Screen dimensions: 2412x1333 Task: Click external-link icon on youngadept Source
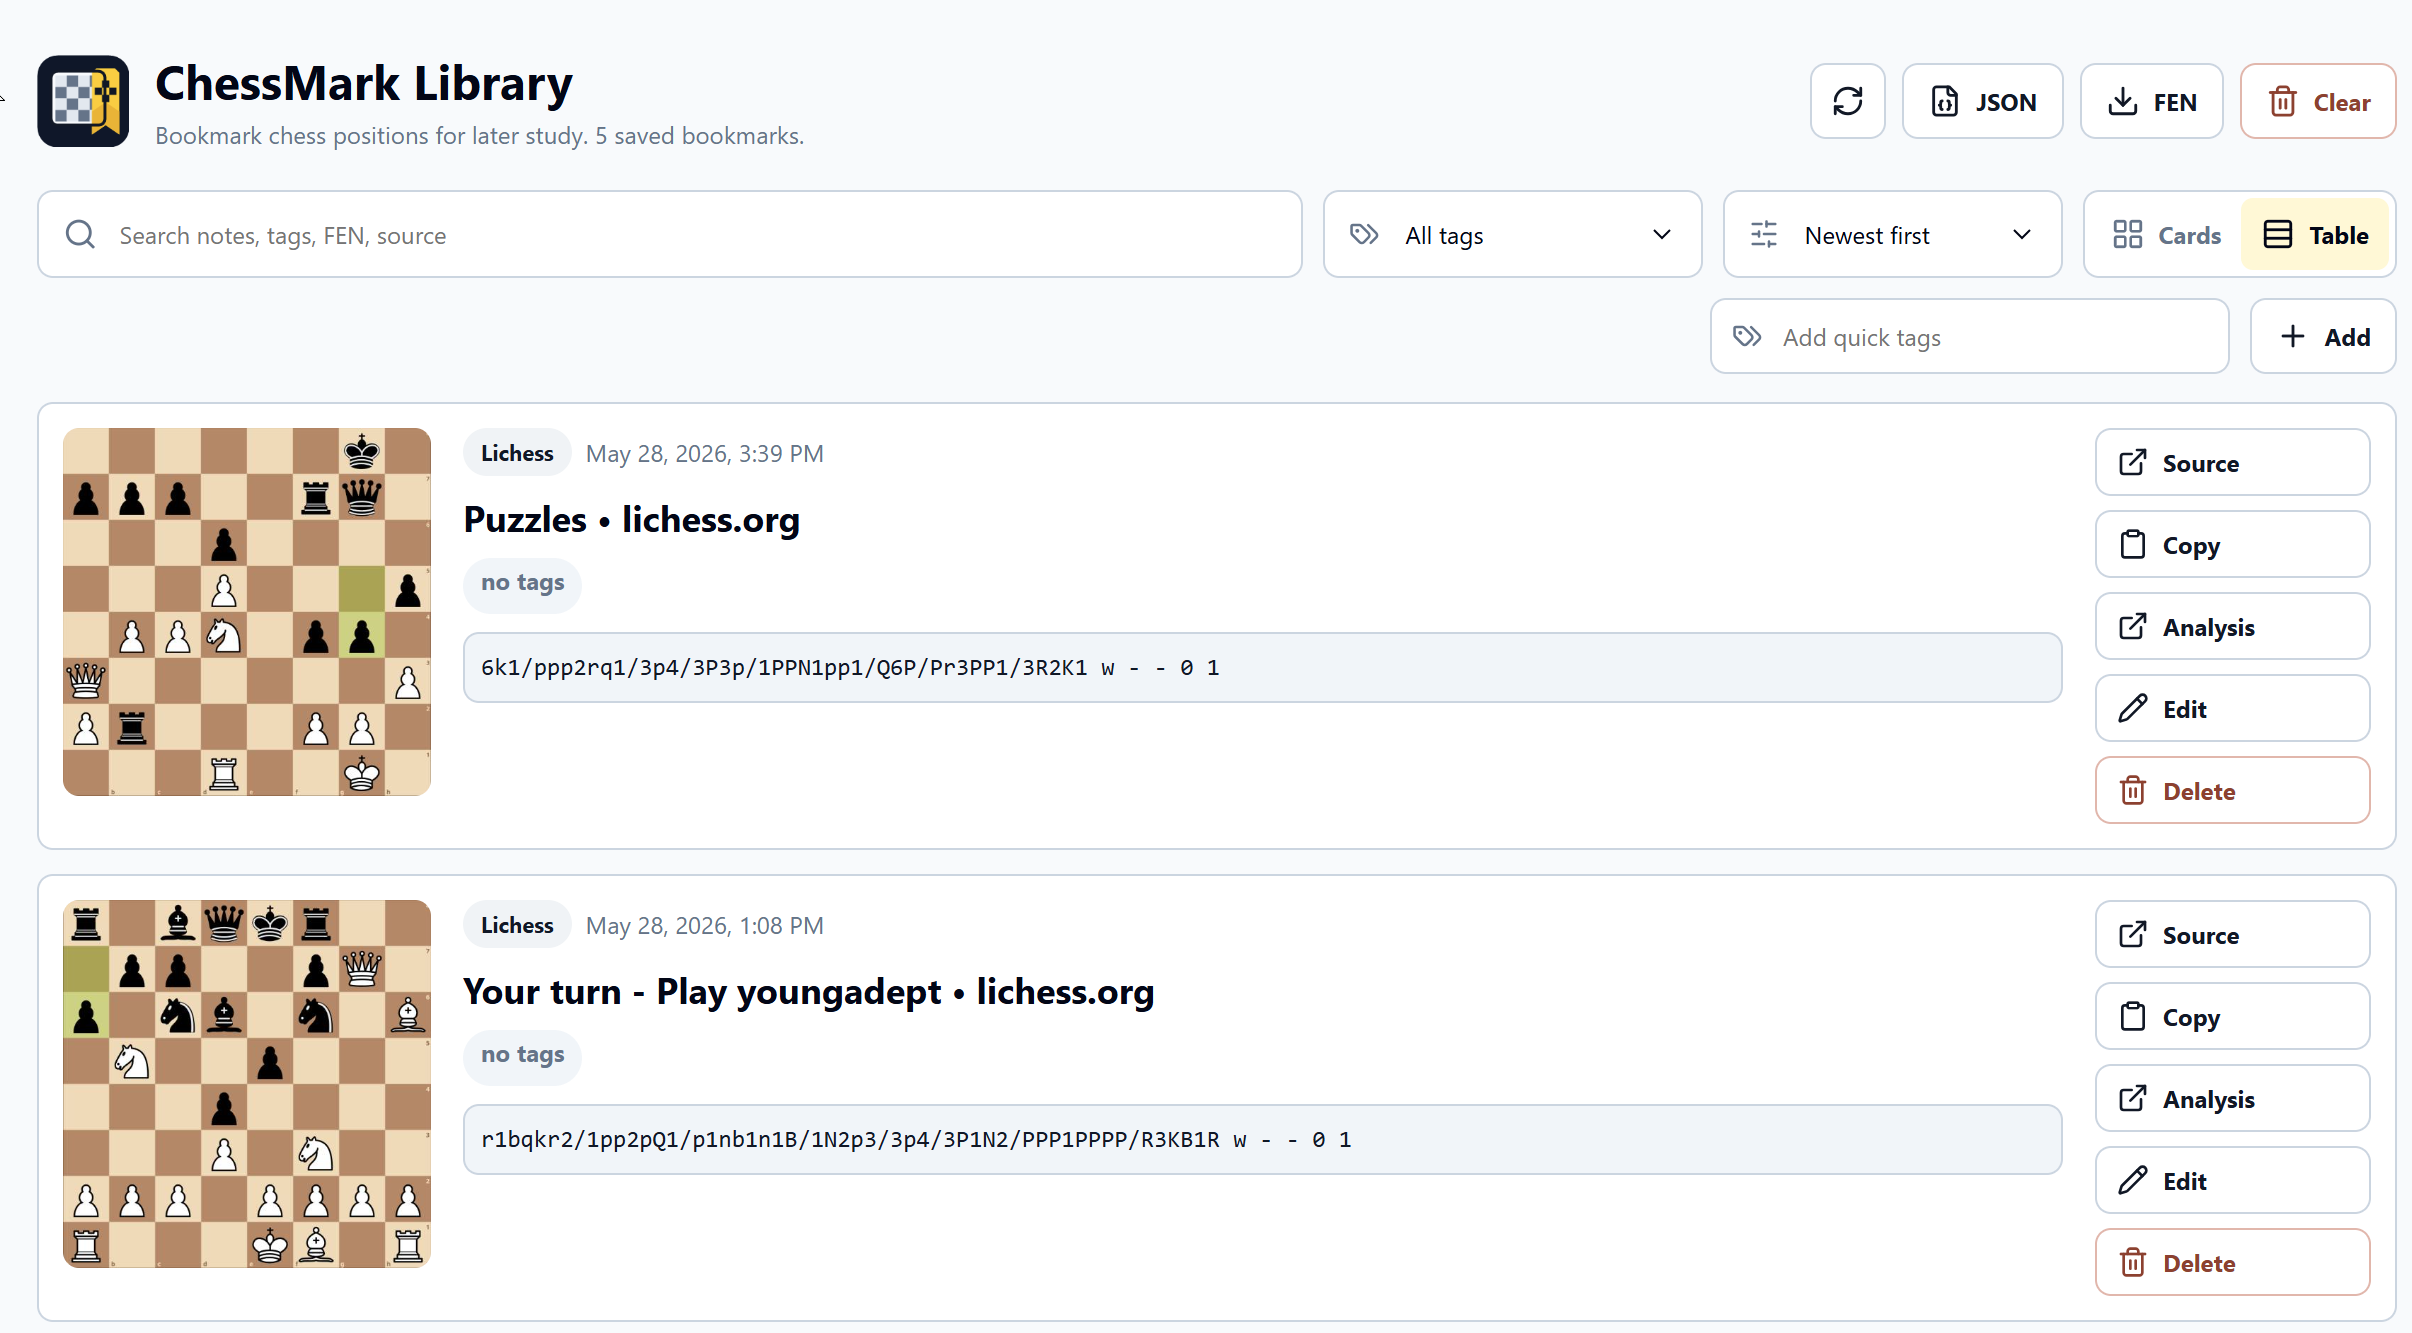pyautogui.click(x=2133, y=935)
